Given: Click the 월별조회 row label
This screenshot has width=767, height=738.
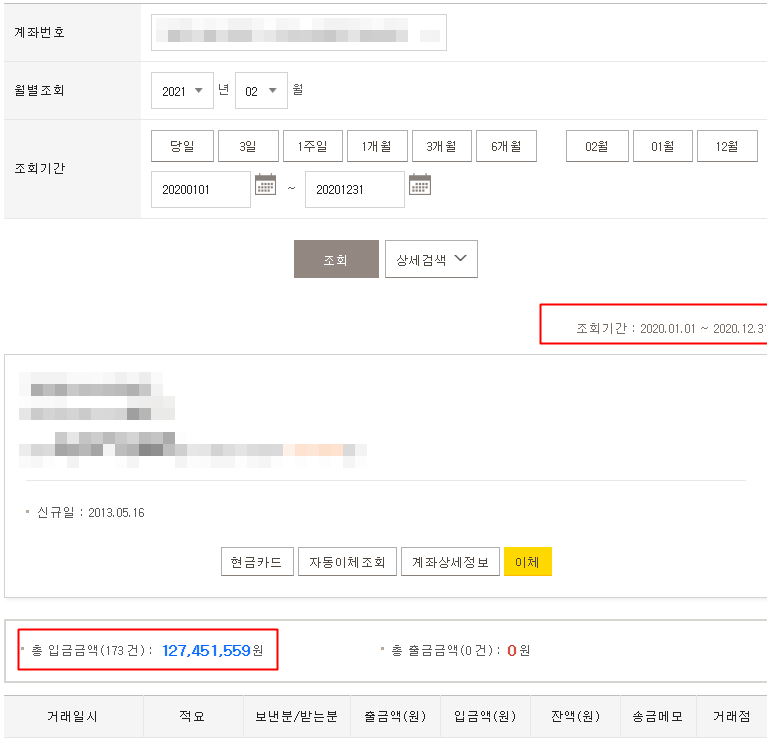Looking at the screenshot, I should coord(40,90).
